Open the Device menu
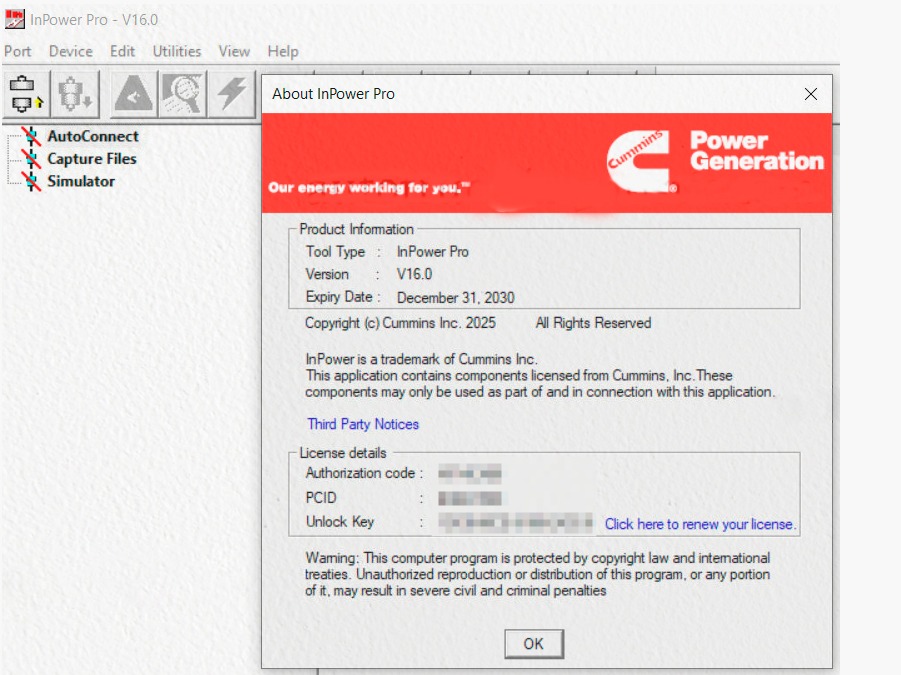 pos(70,51)
